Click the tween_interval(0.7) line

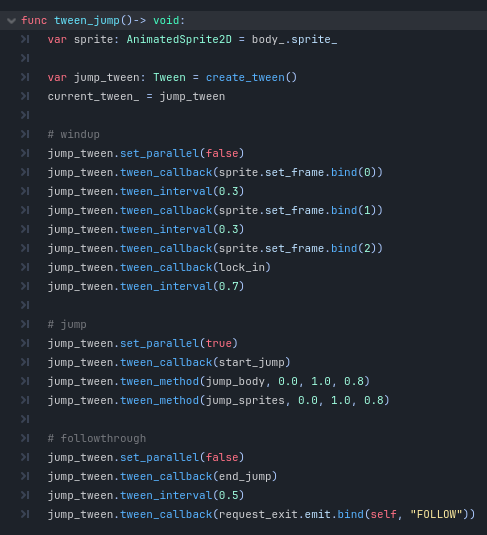pos(146,286)
